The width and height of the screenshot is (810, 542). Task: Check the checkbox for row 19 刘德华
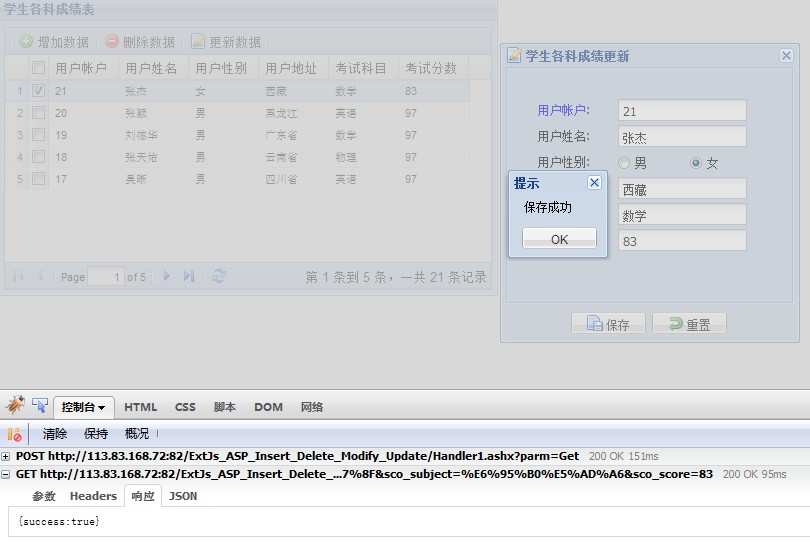tap(38, 135)
